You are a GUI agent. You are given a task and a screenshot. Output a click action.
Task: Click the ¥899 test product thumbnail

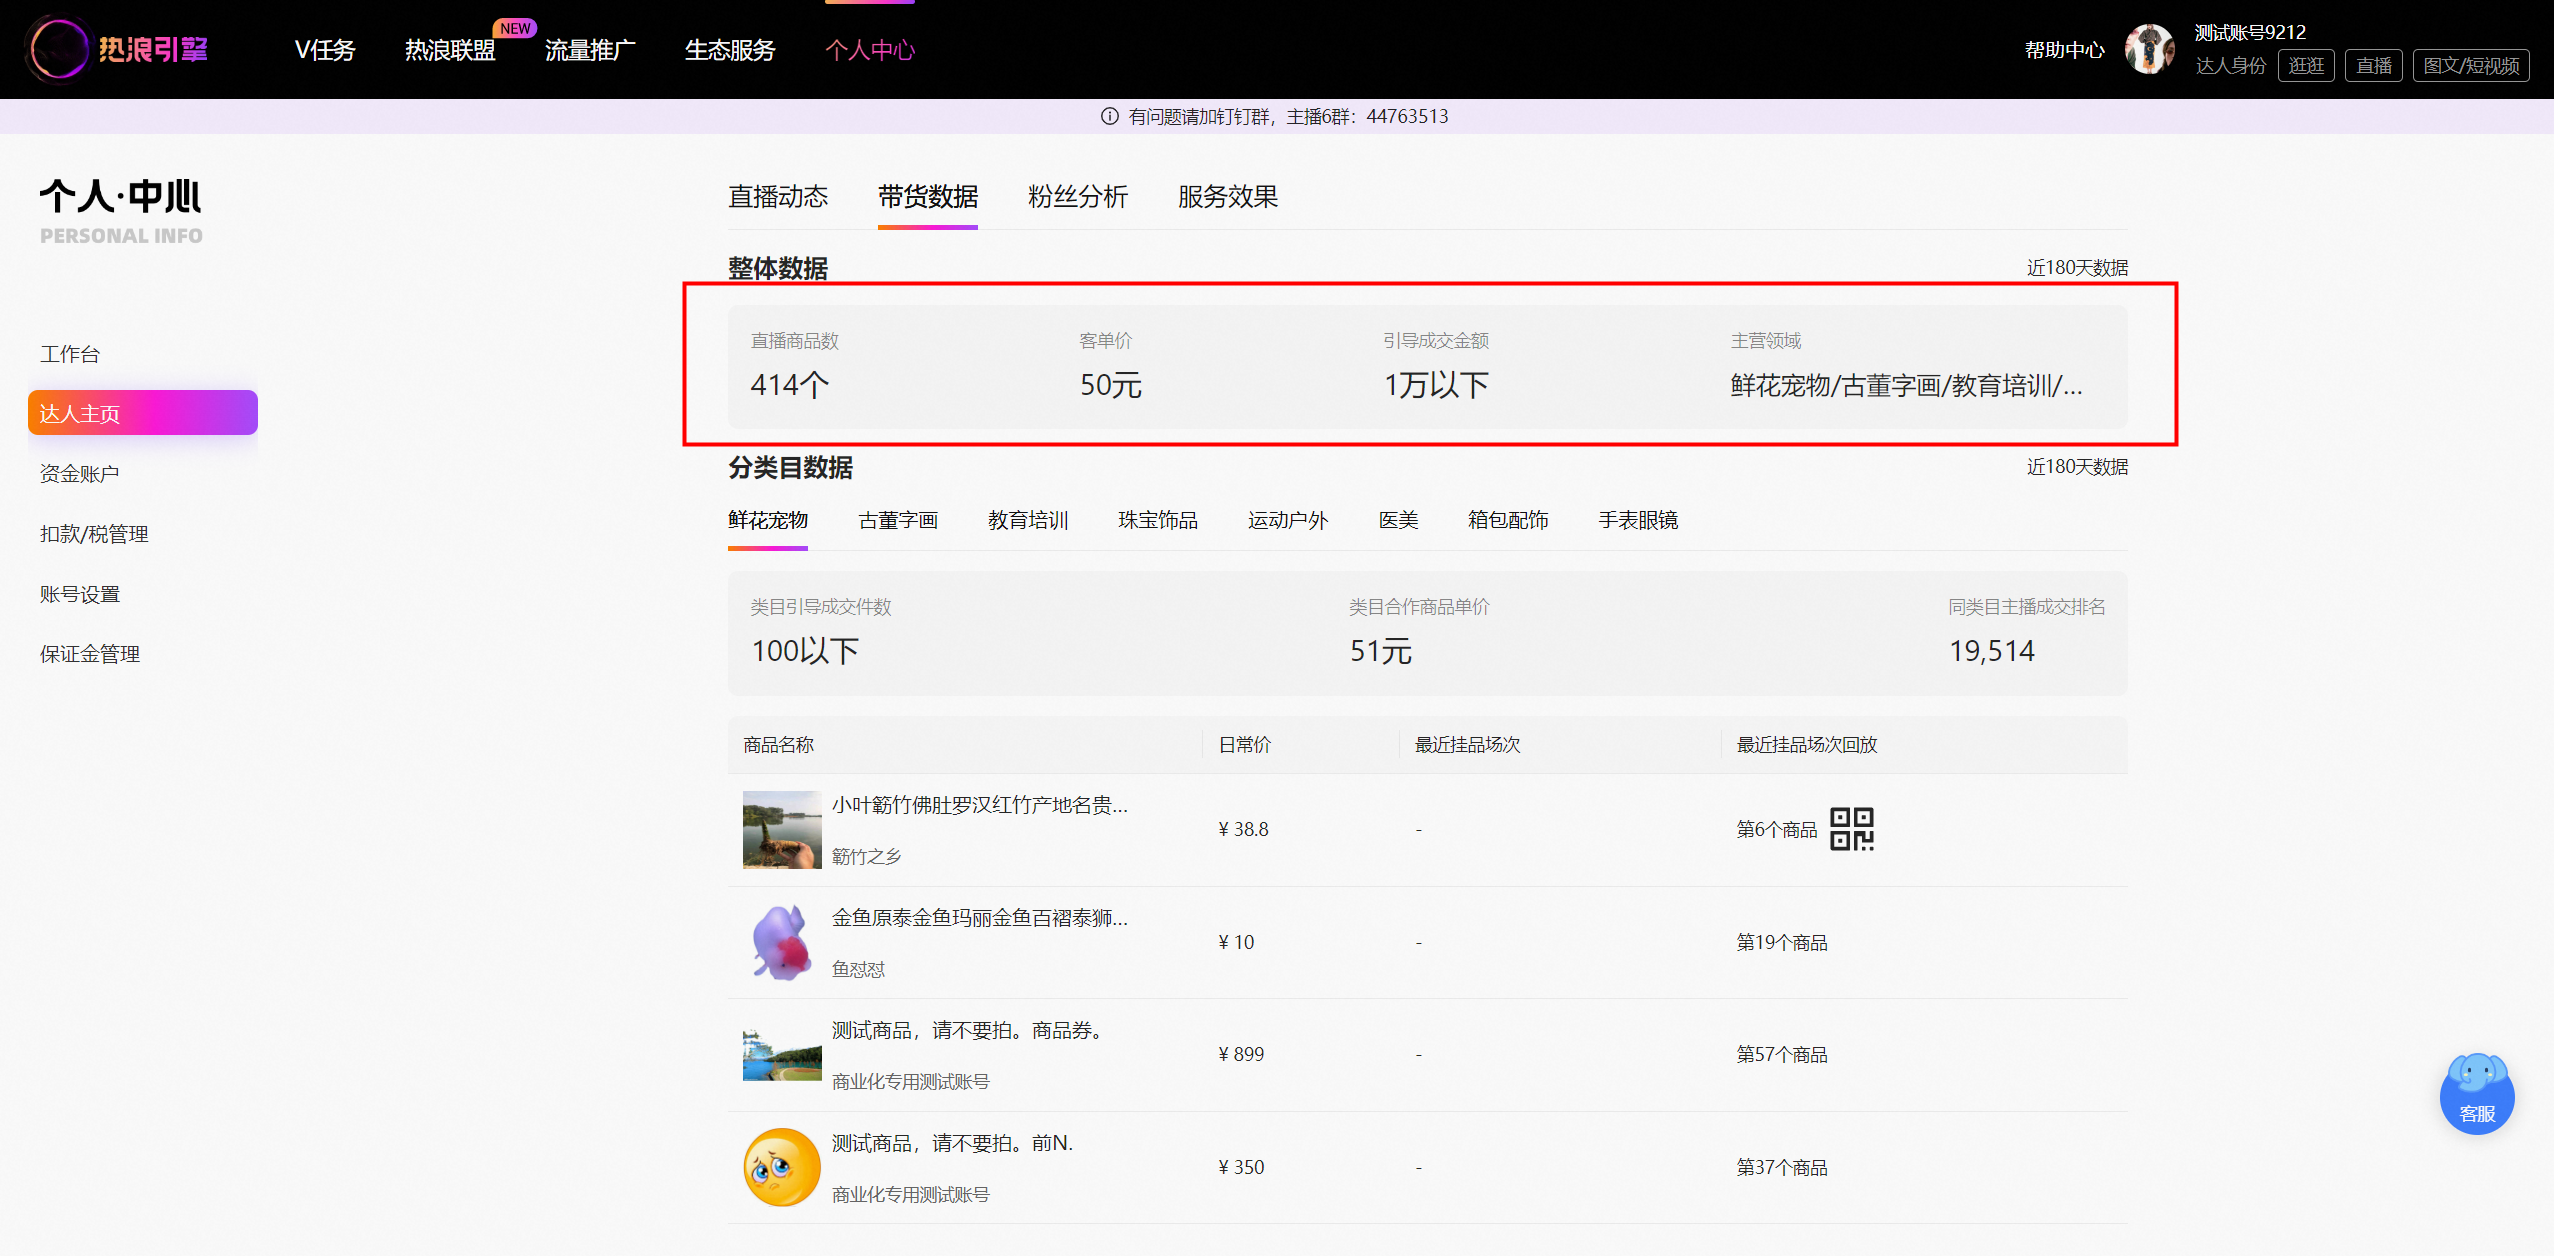tap(782, 1055)
